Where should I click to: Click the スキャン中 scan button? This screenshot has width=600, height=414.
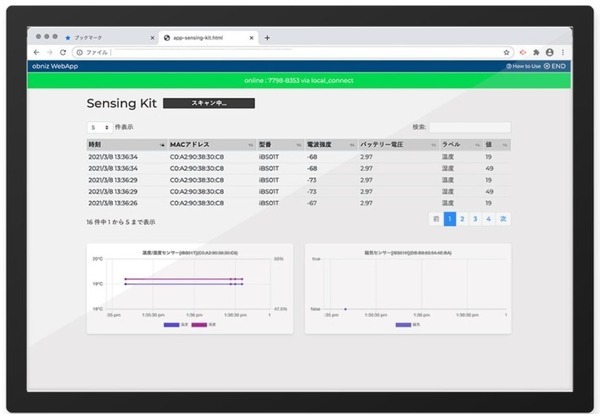click(209, 103)
